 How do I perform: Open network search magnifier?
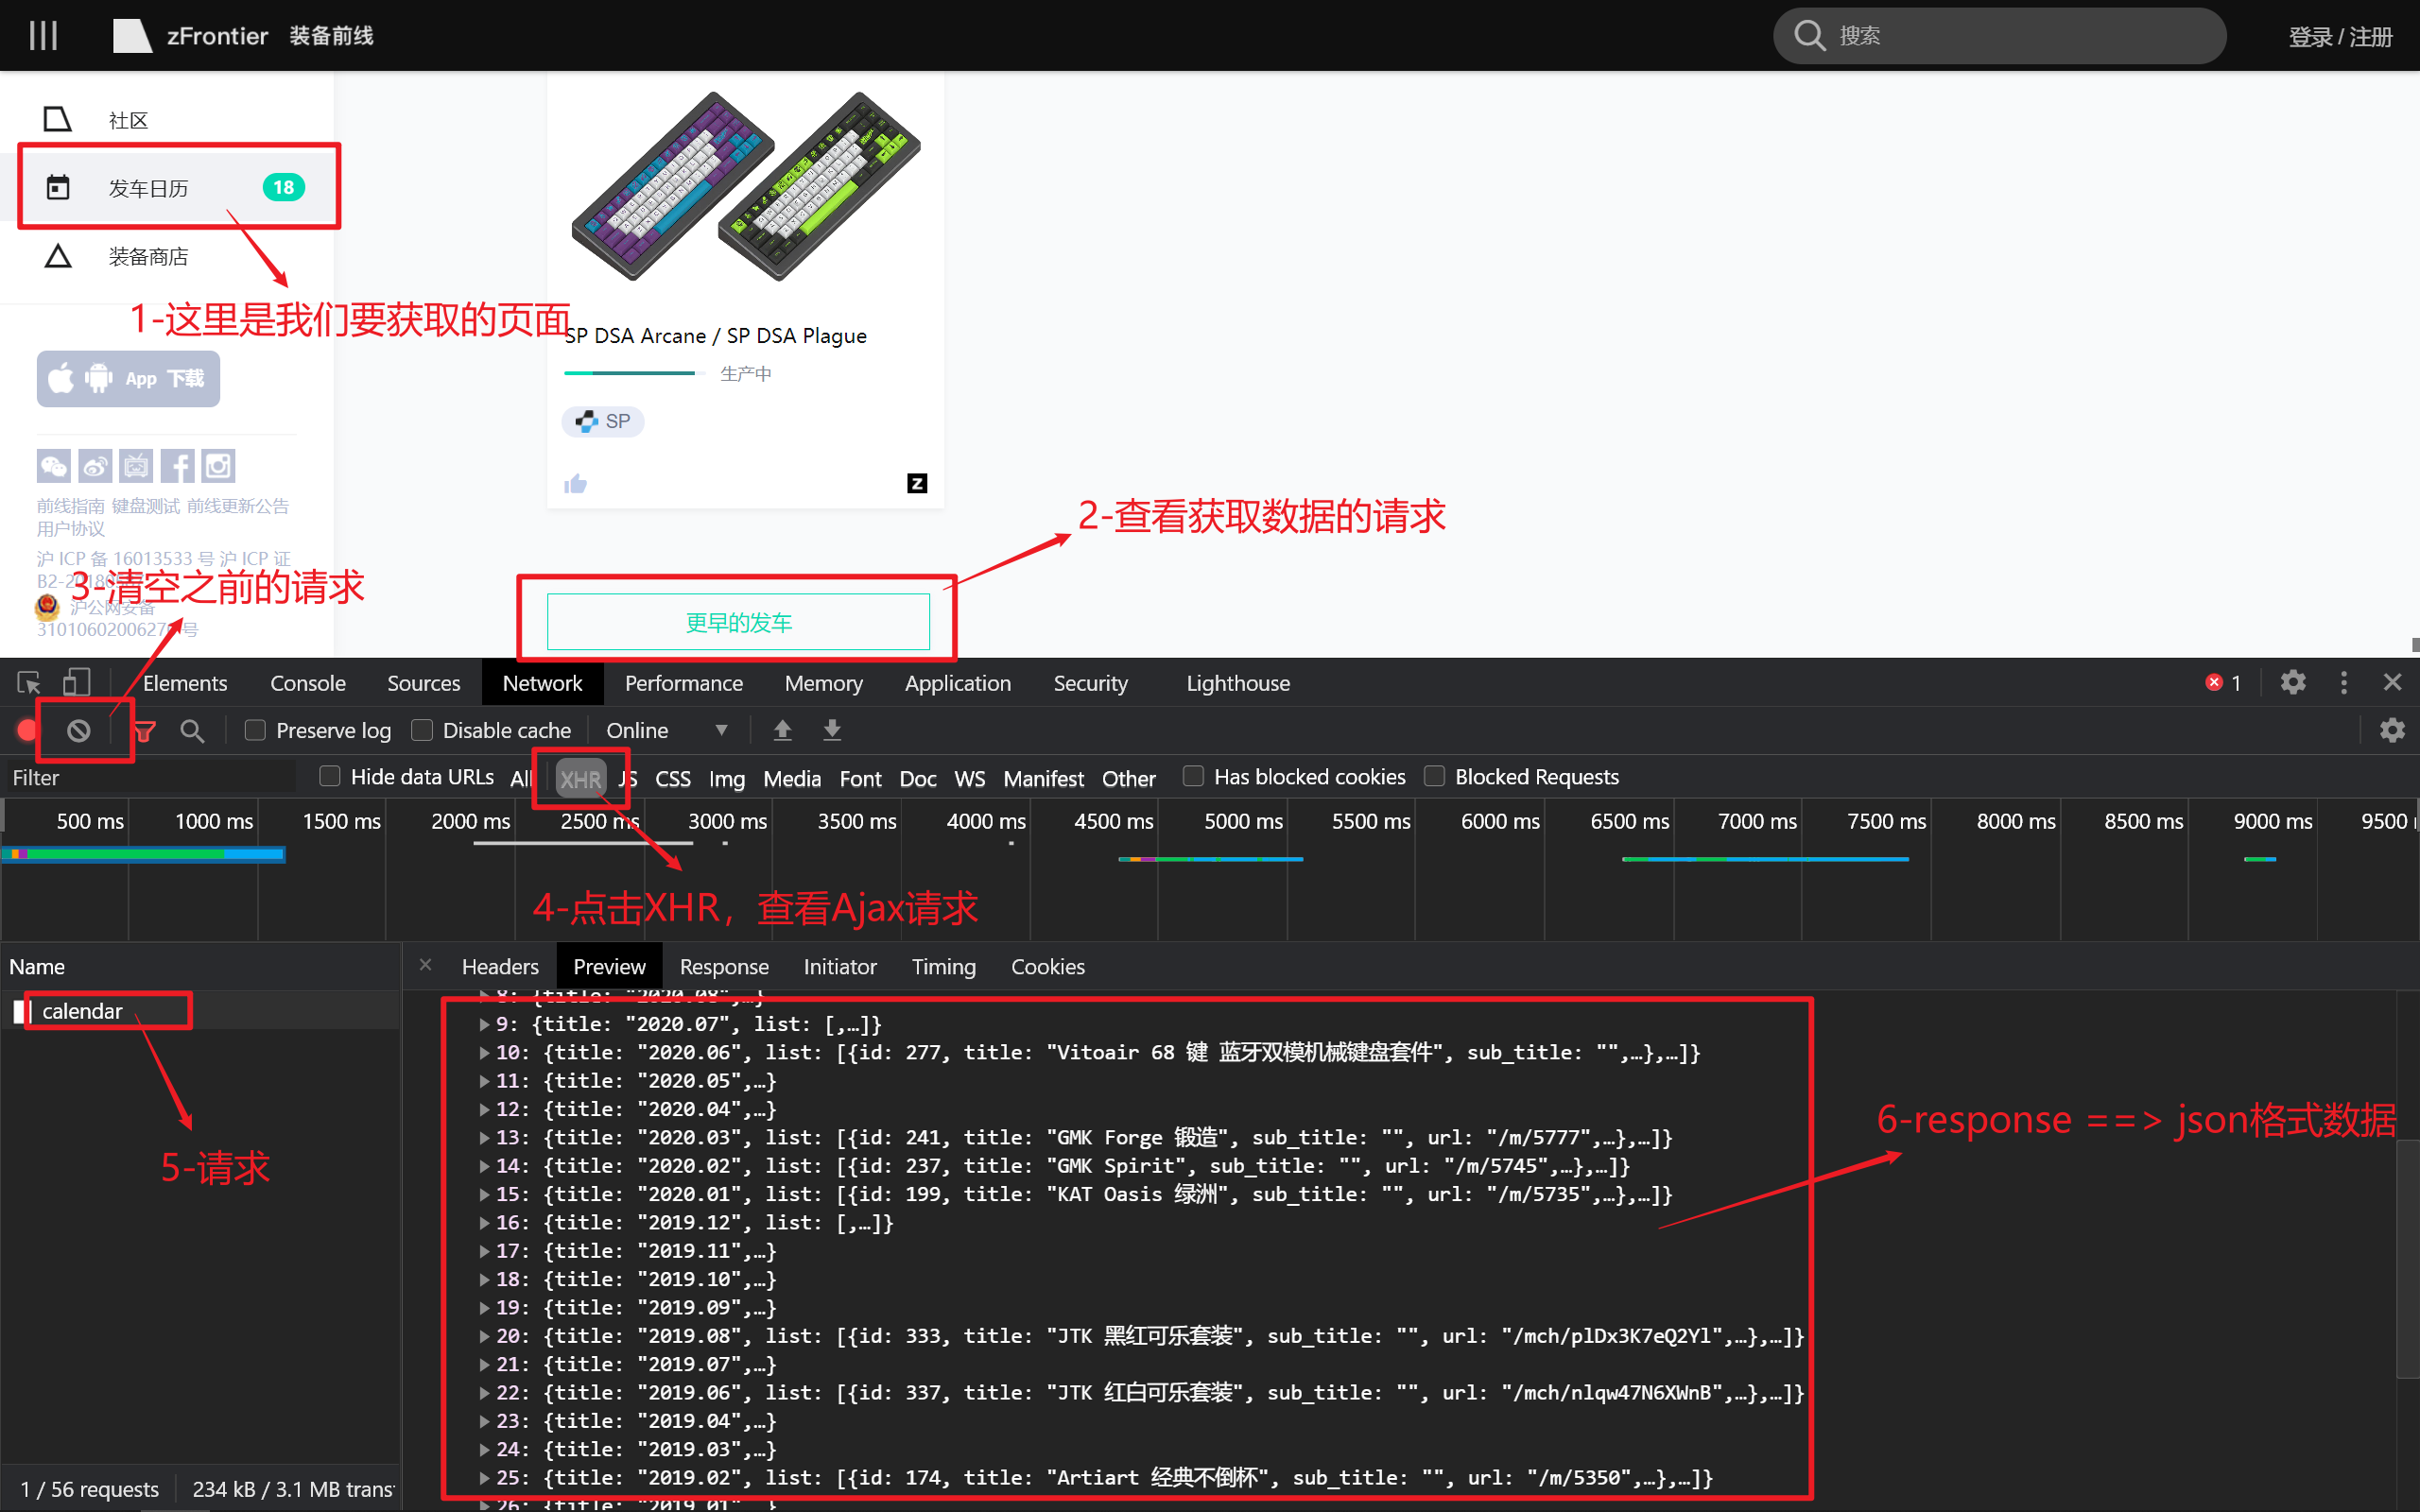point(192,731)
